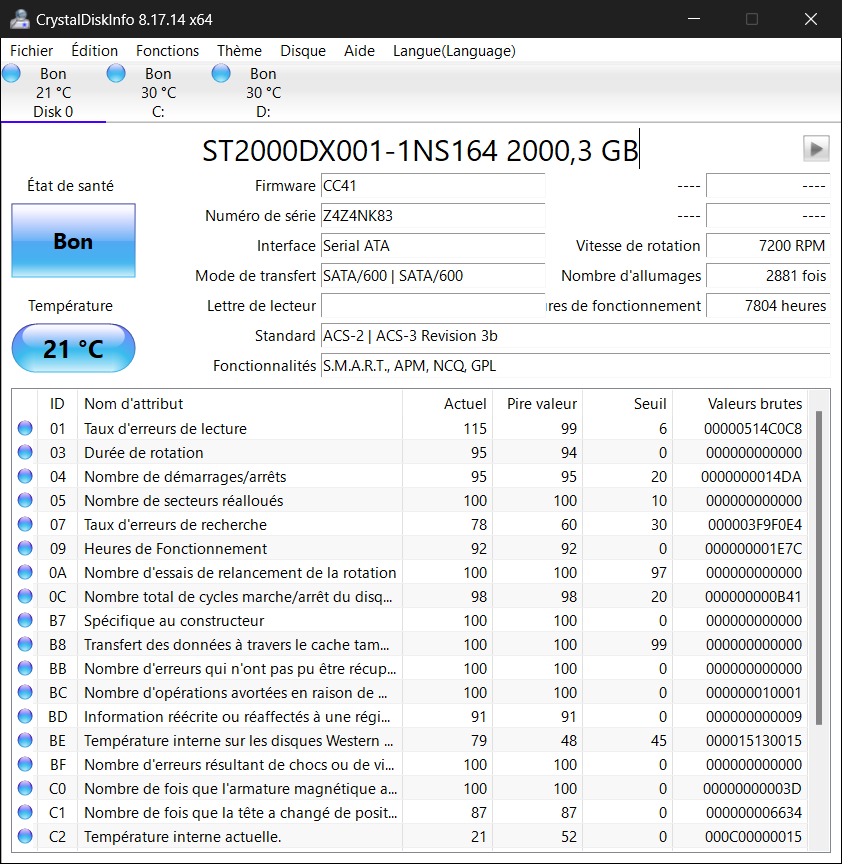Click status icon for attribute 05 reallocated sectors
This screenshot has height=864, width=842.
(x=25, y=501)
